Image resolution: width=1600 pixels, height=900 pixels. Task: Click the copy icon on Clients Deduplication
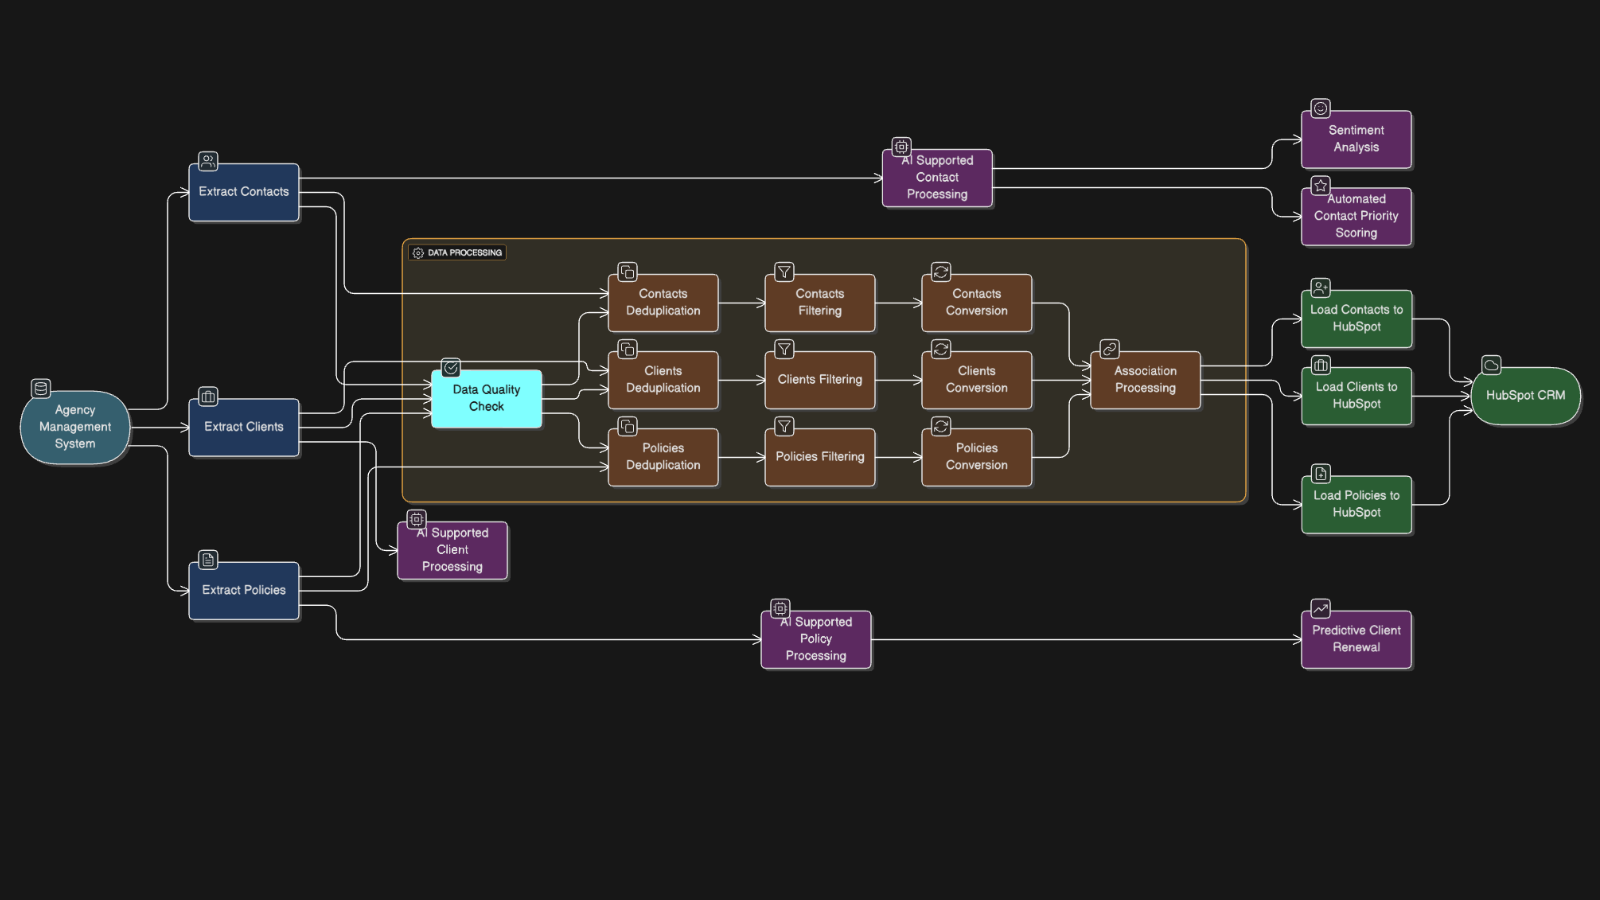point(627,349)
